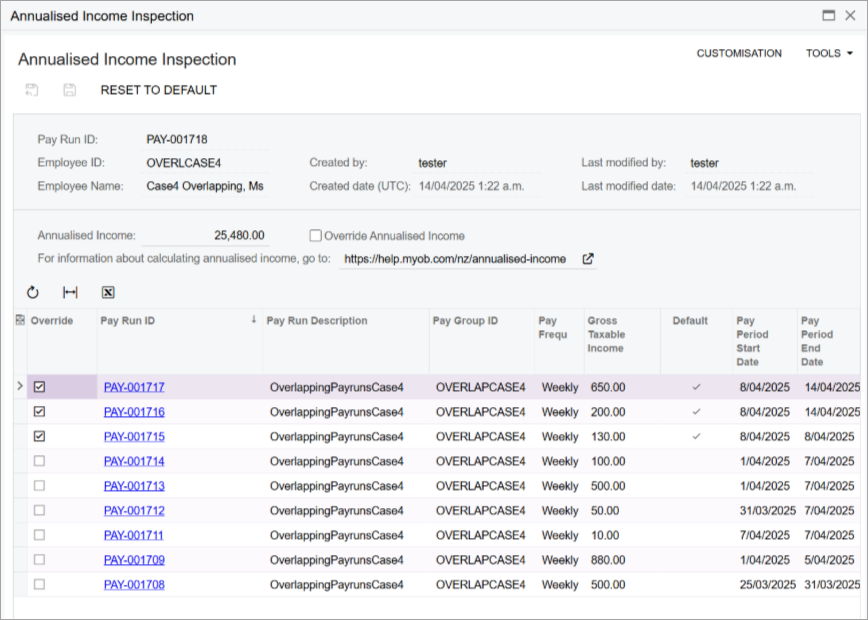Viewport: 868px width, 620px height.
Task: Refresh the pay runs grid
Action: point(33,292)
